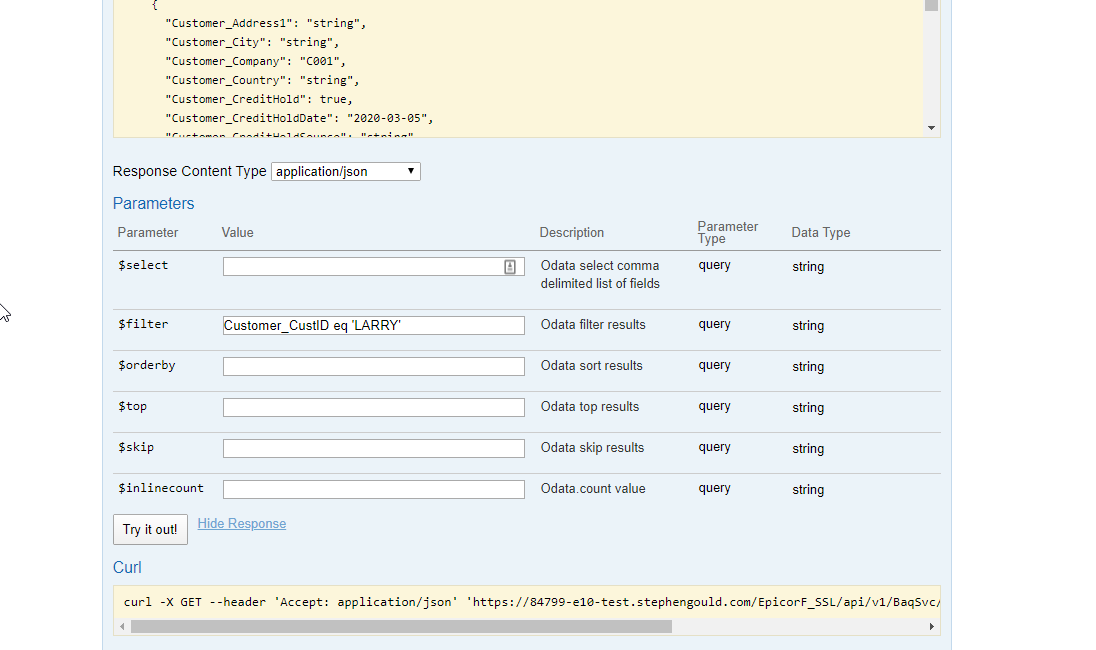The image size is (1096, 650).
Task: Click the $skip value input field
Action: (374, 448)
